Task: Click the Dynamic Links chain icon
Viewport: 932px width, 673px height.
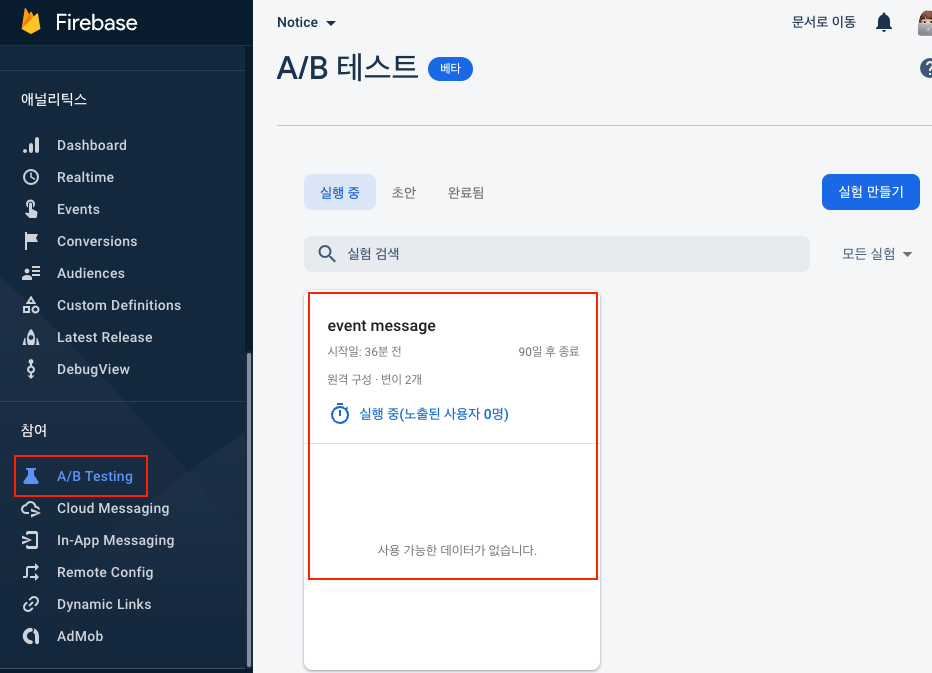Action: point(31,604)
